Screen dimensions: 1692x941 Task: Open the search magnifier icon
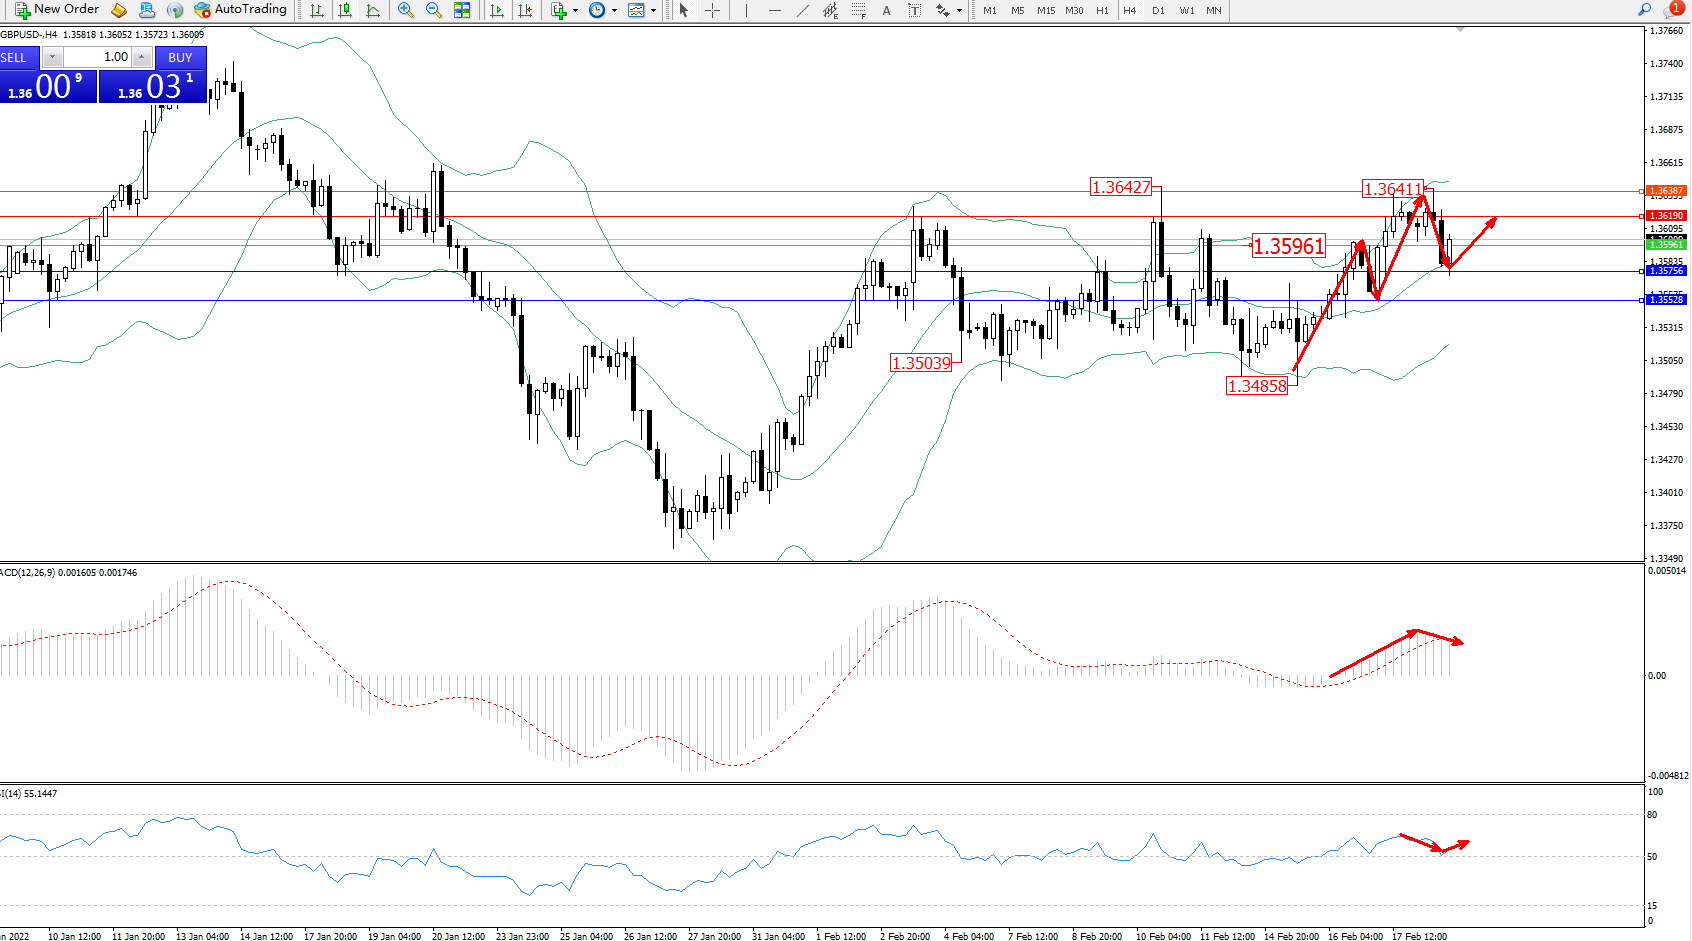(x=1644, y=10)
